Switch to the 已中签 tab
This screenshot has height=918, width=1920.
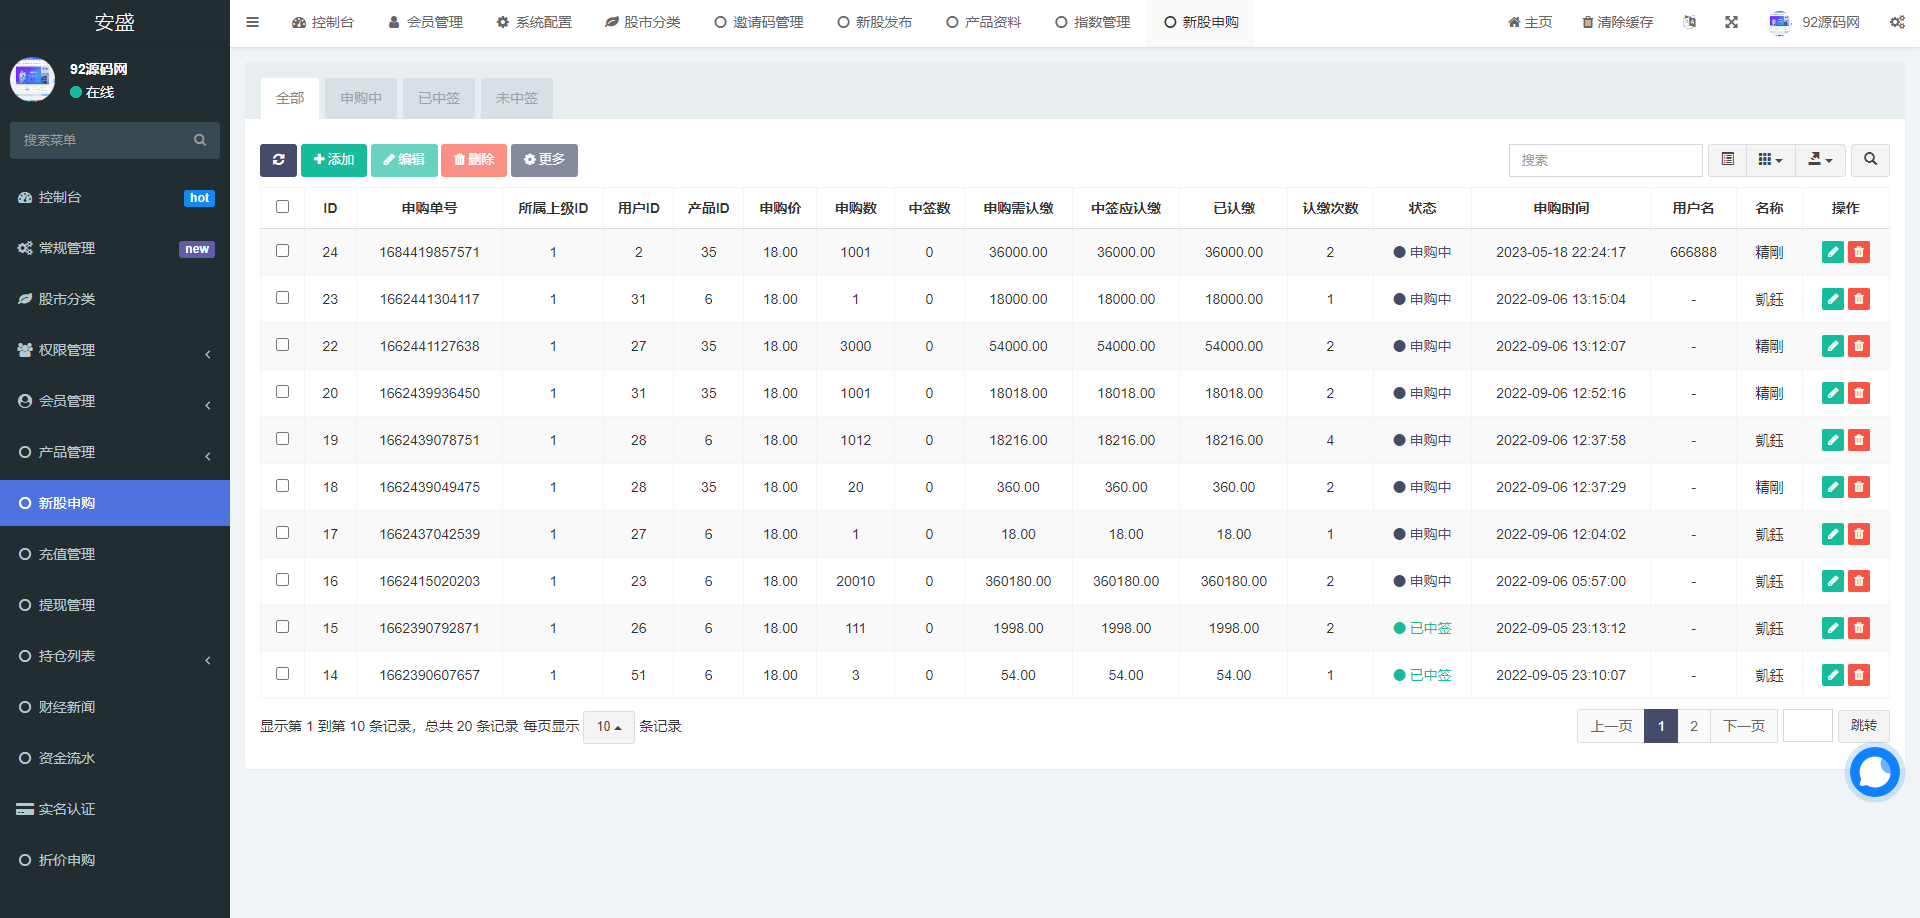coord(439,98)
